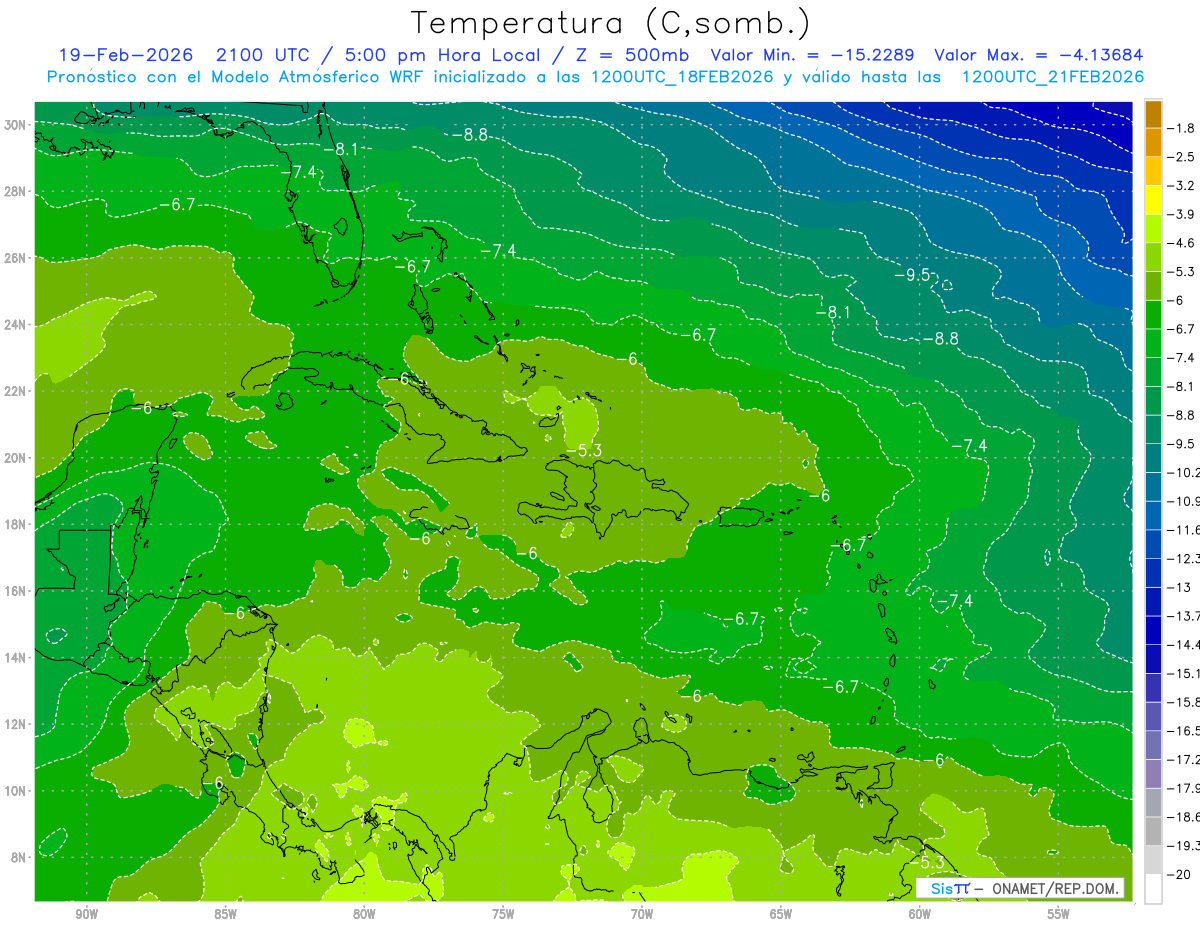Click the '-8.1' contour label over northern Florida
Image resolution: width=1200 pixels, height=927 pixels.
pos(341,149)
